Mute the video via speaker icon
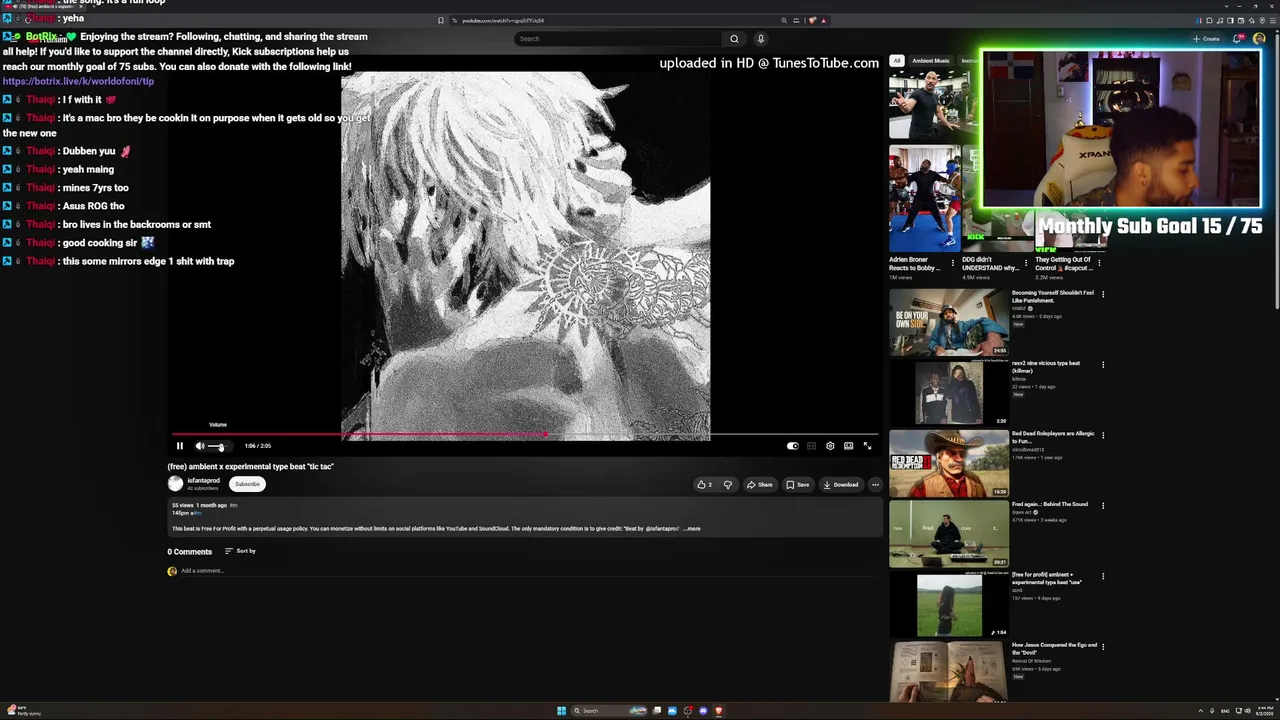Screen dimensions: 1280x720 (x=200, y=446)
